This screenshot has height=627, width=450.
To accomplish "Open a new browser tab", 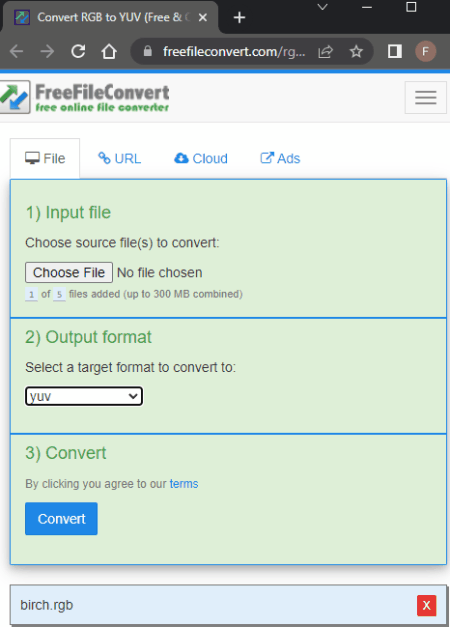I will coord(239,18).
